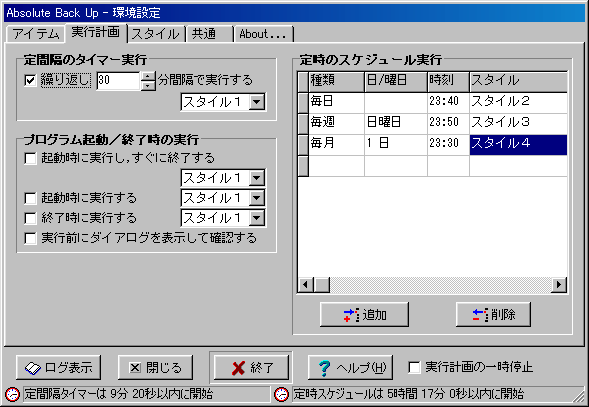
Task: Switch to the アイテム tab
Action: (36, 34)
